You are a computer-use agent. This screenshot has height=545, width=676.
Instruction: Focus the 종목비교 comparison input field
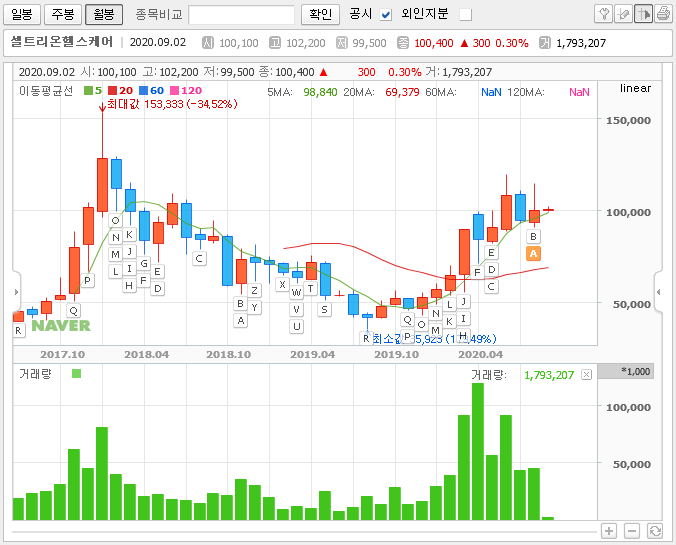[x=241, y=15]
